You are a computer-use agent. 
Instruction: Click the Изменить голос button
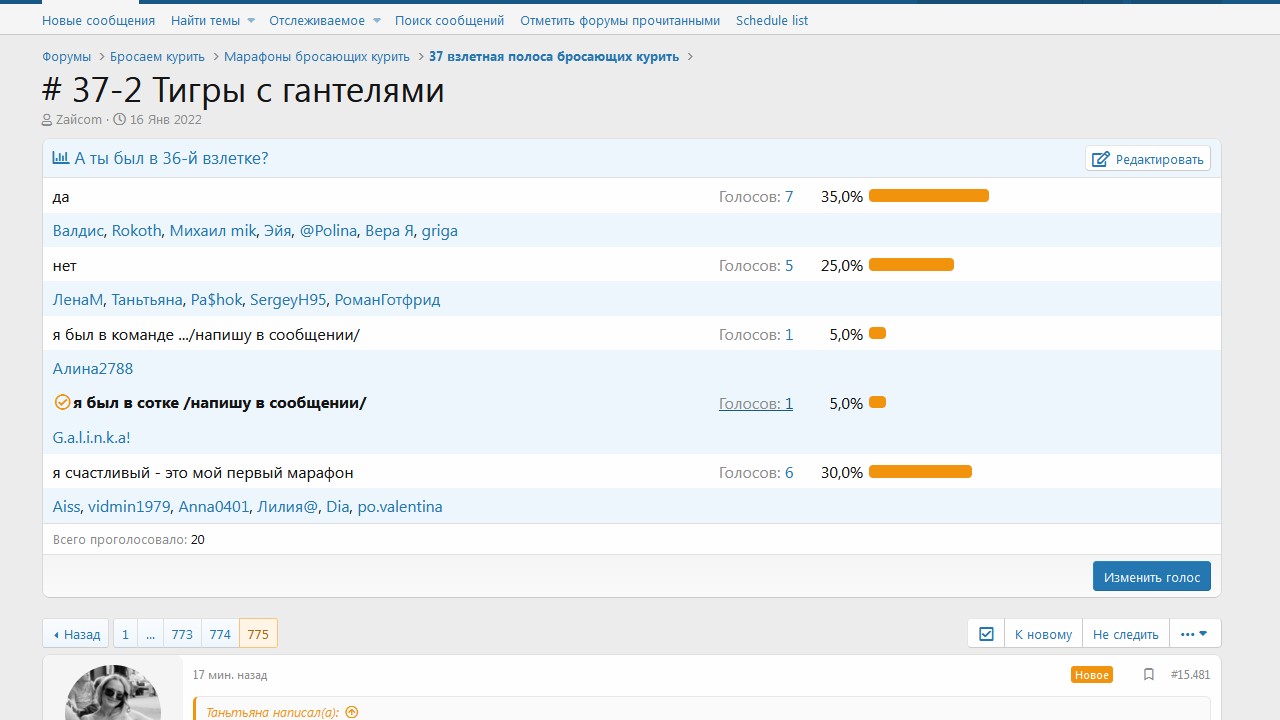tap(1152, 577)
